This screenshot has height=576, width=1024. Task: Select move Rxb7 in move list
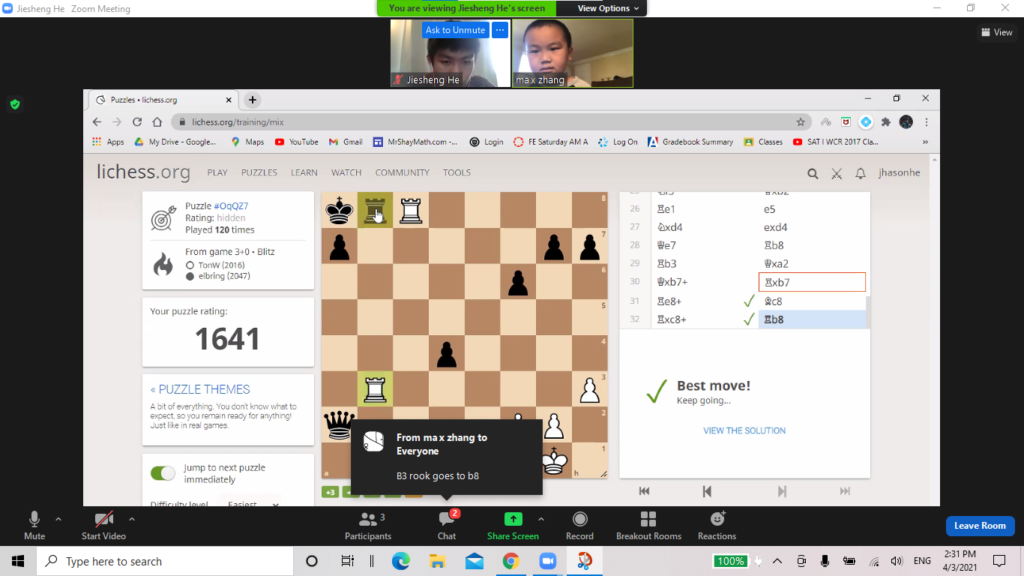pos(812,282)
